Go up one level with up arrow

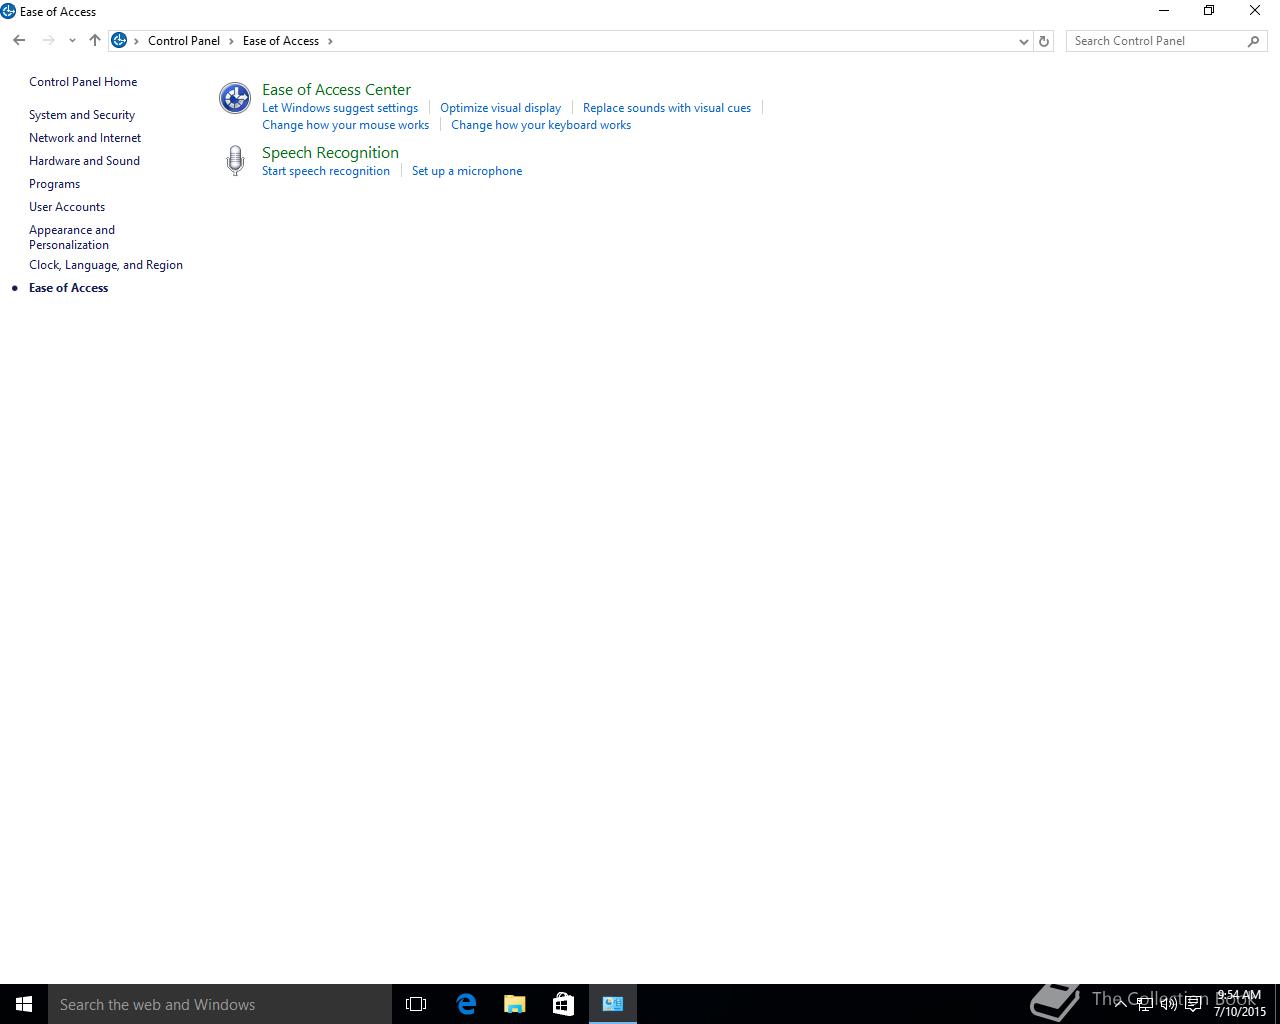point(95,41)
